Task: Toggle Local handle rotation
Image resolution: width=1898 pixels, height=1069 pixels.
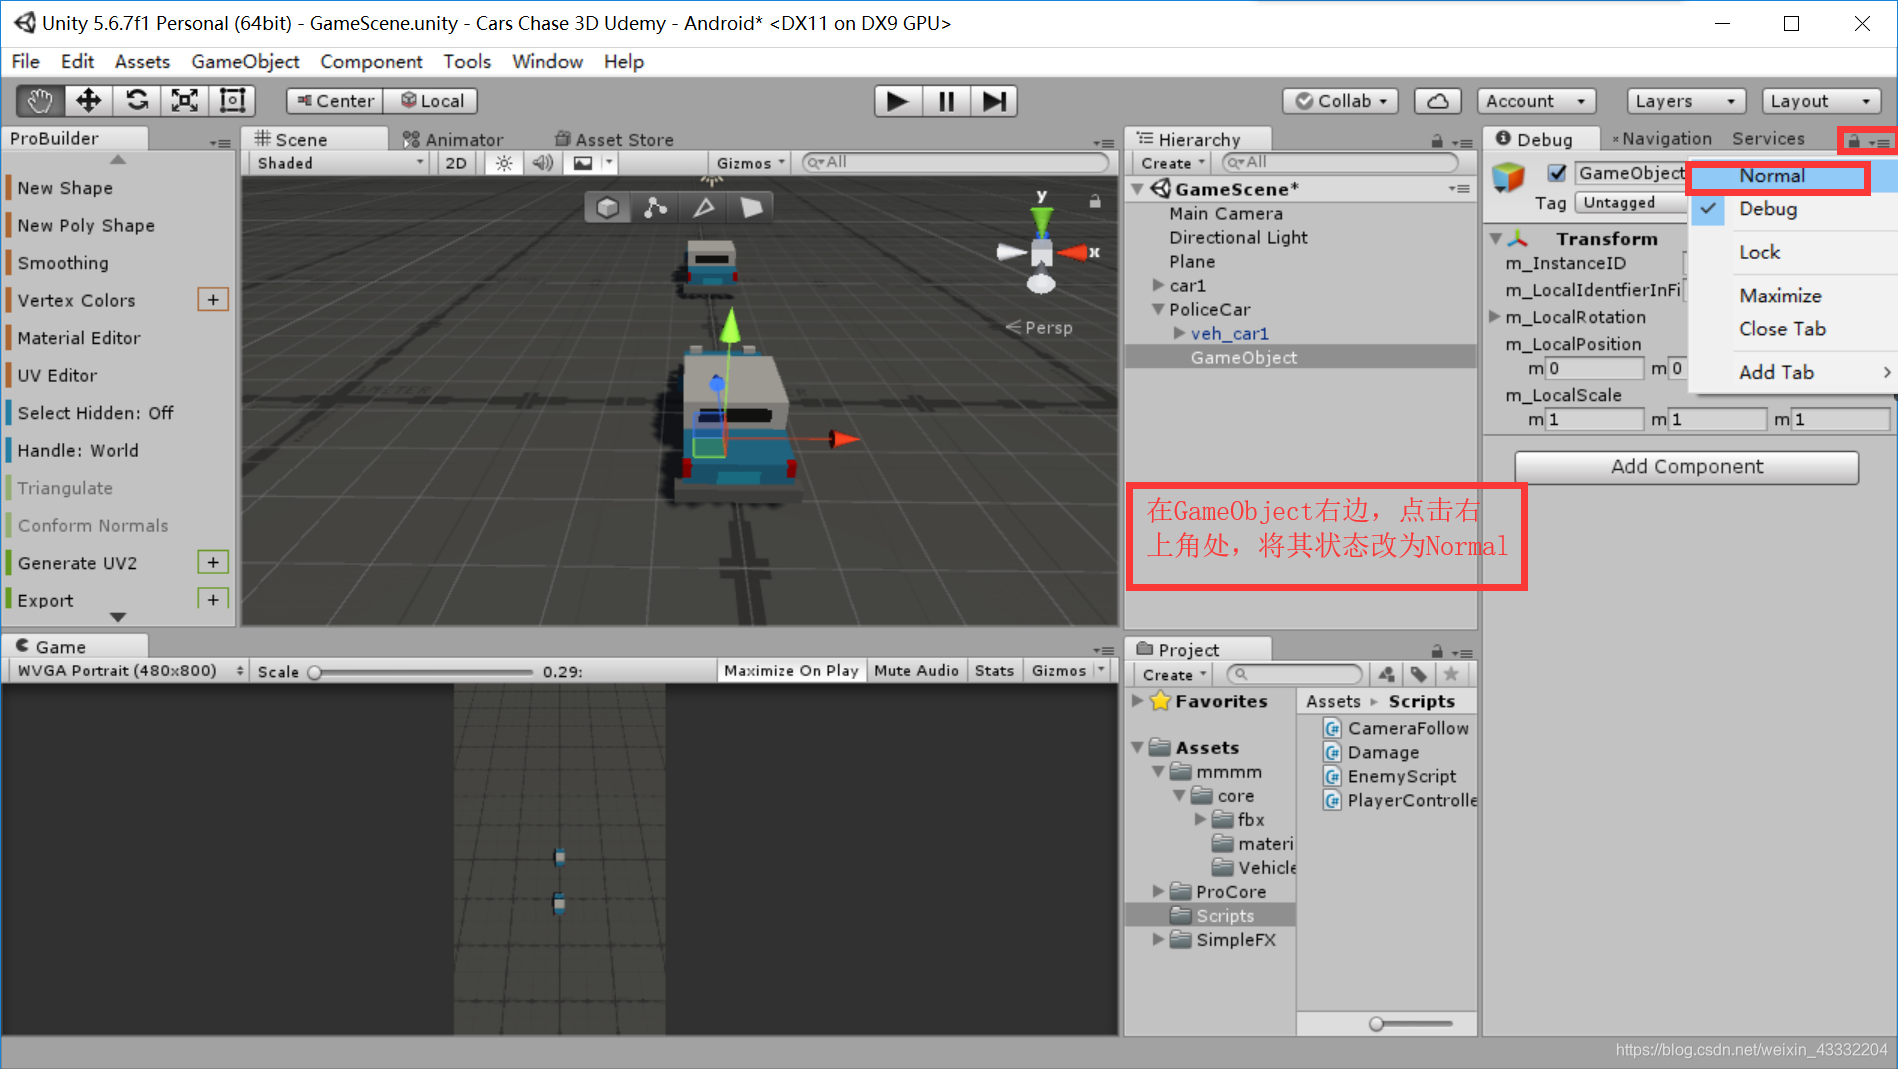Action: 431,101
